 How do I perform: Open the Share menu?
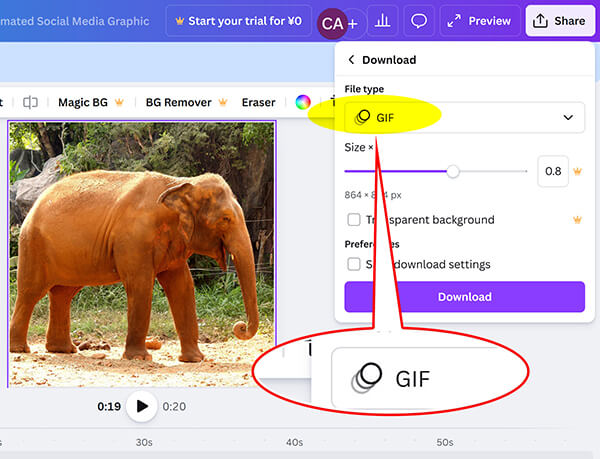[x=560, y=21]
